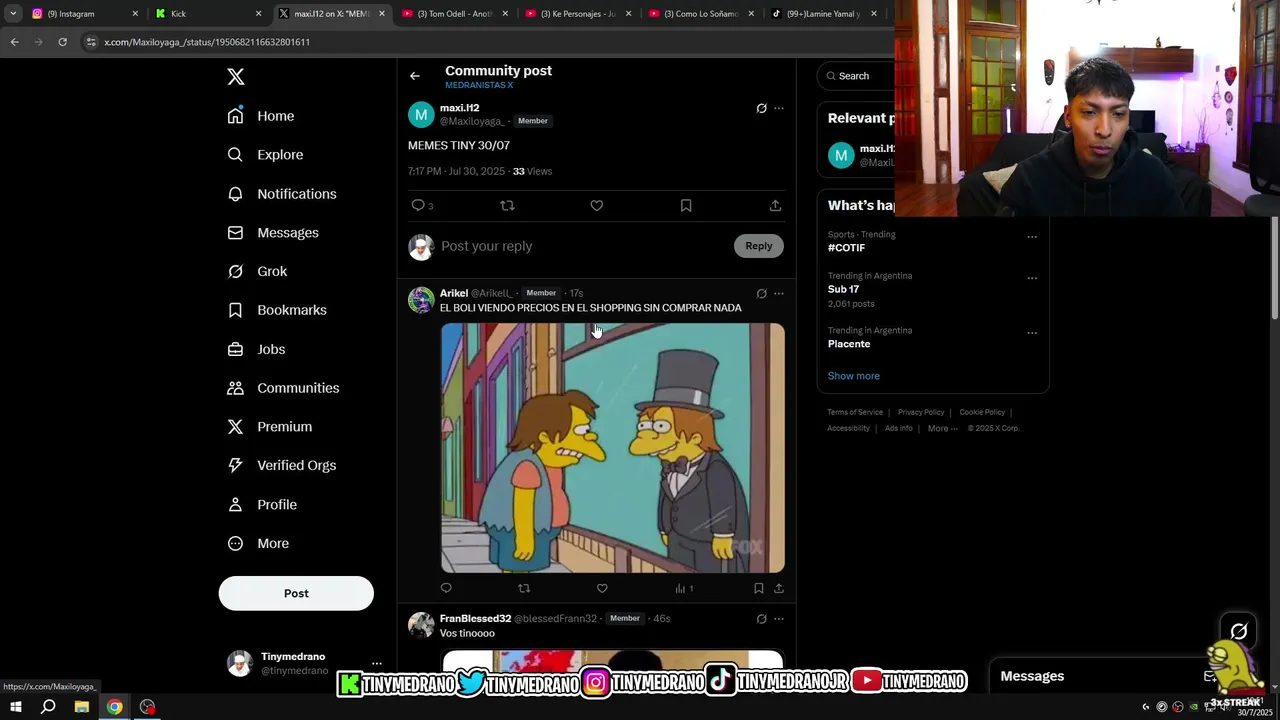This screenshot has width=1280, height=720.
Task: Open Cookie Policy footer link
Action: [x=982, y=412]
